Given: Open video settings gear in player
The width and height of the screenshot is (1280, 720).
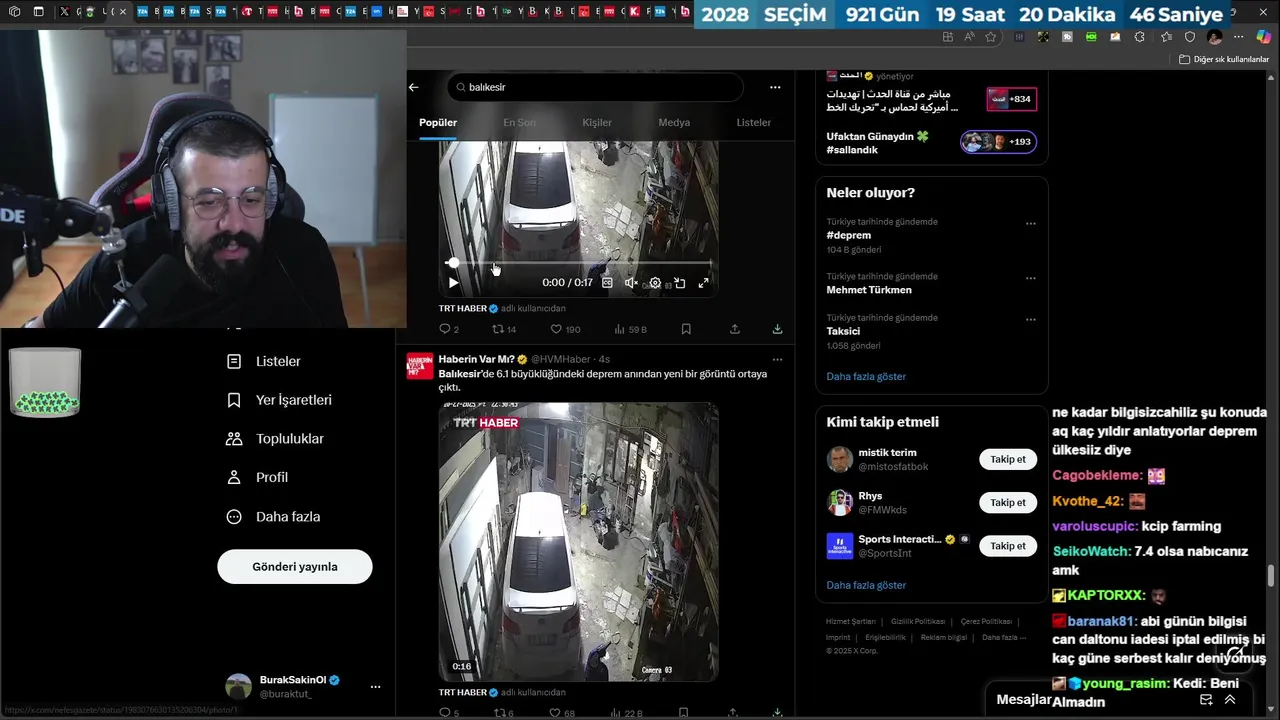Looking at the screenshot, I should point(655,283).
